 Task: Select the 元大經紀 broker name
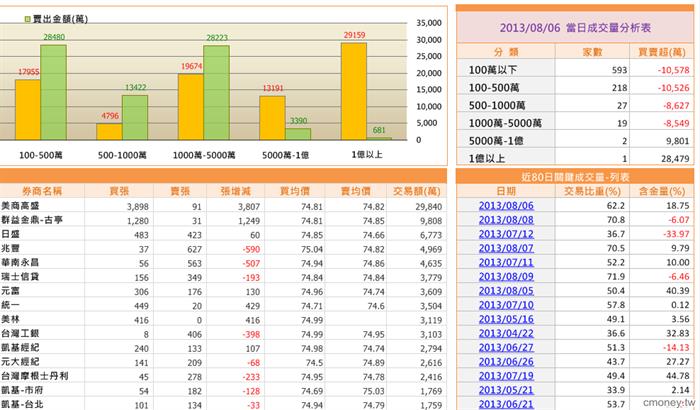[20, 362]
